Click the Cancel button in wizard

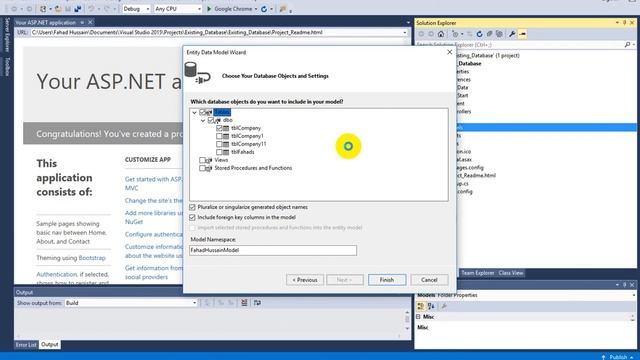pos(429,280)
